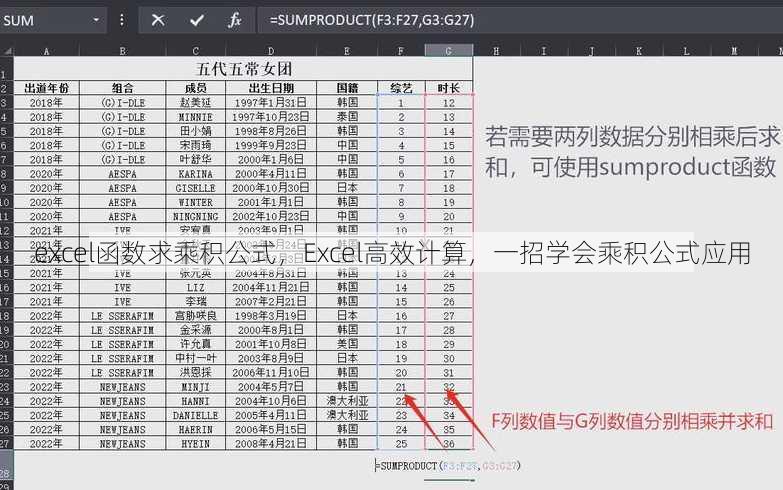783x490 pixels.
Task: Click the 出道年份 header cell
Action: coord(46,88)
